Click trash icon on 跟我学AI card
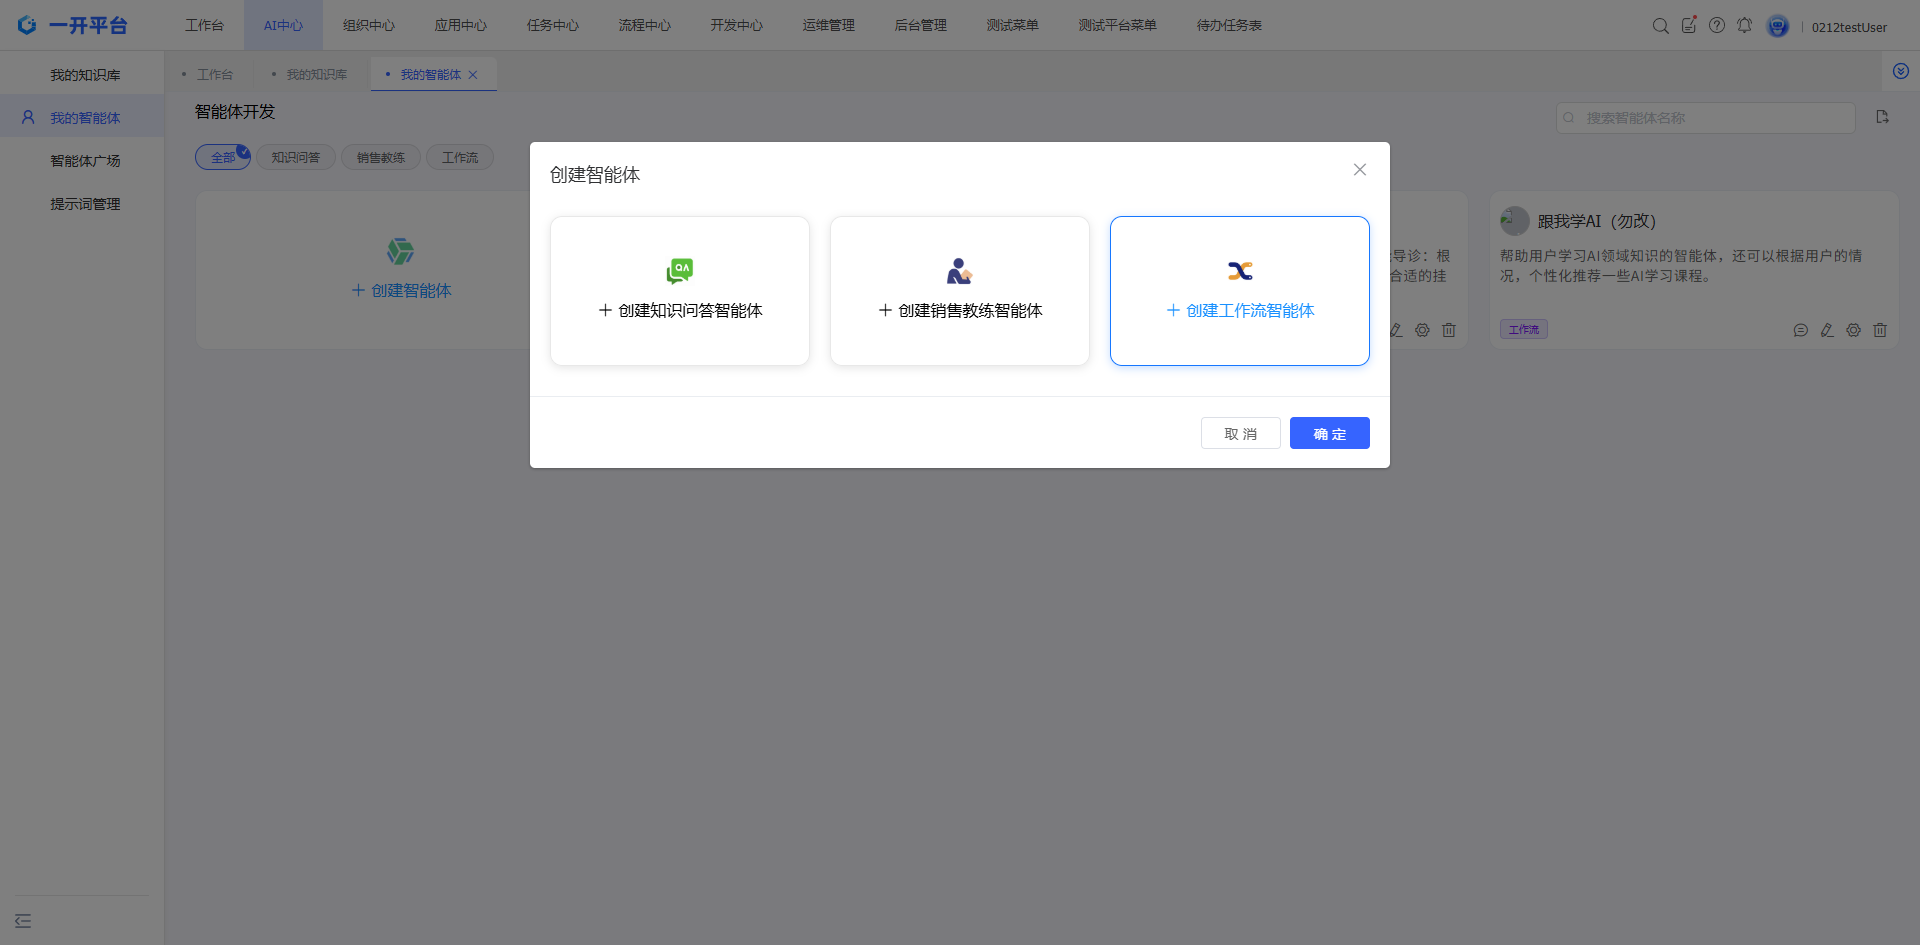The height and width of the screenshot is (945, 1920). click(x=1879, y=330)
